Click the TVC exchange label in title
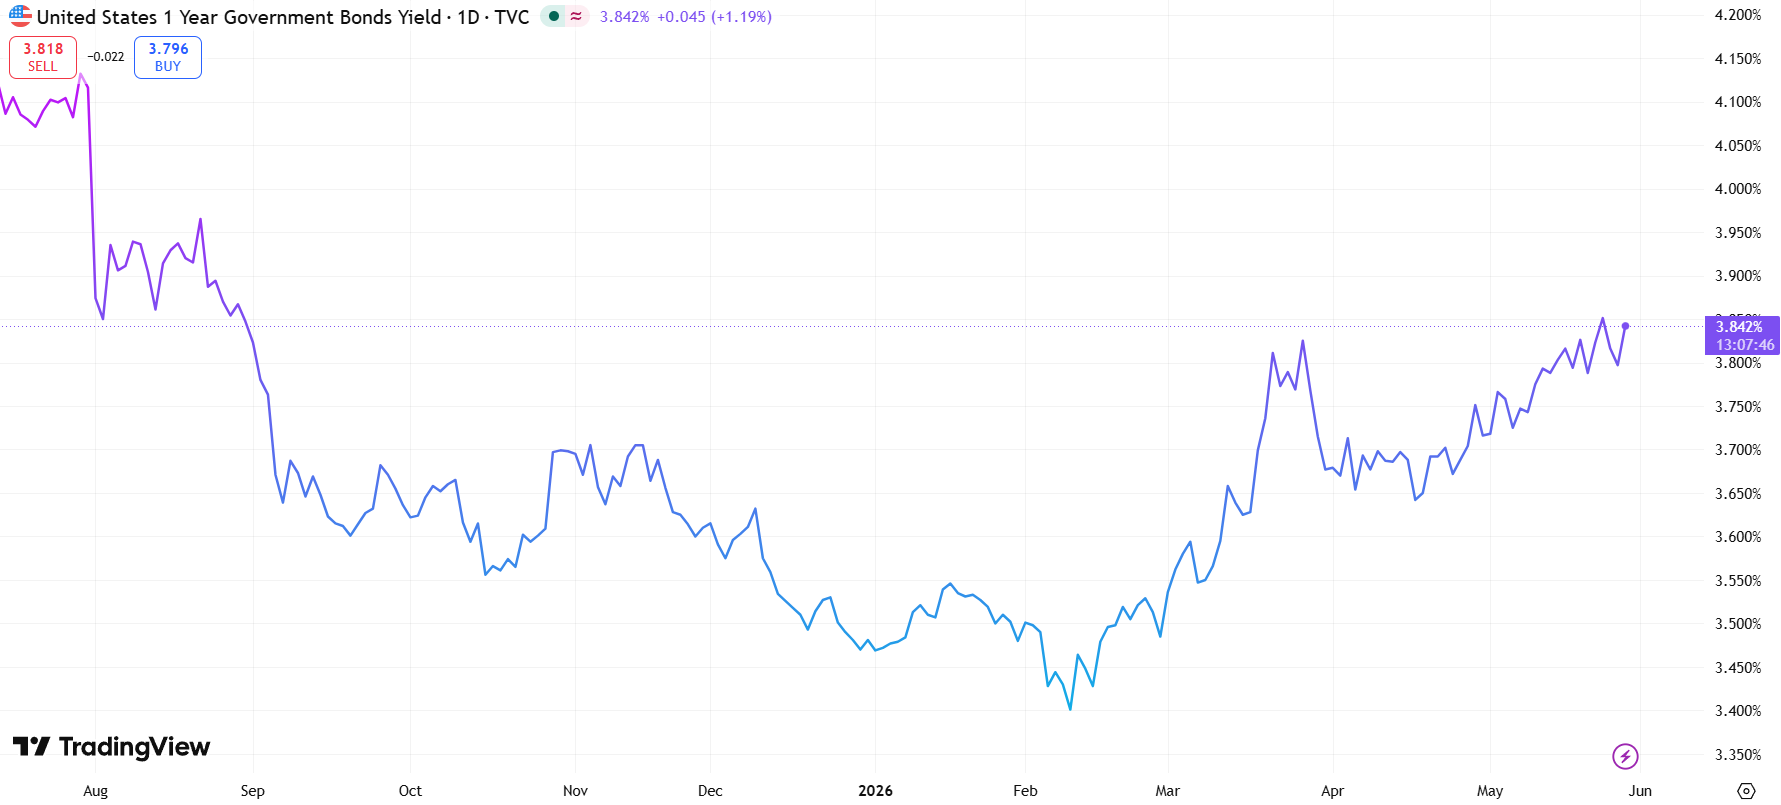This screenshot has height=805, width=1781. tap(511, 17)
